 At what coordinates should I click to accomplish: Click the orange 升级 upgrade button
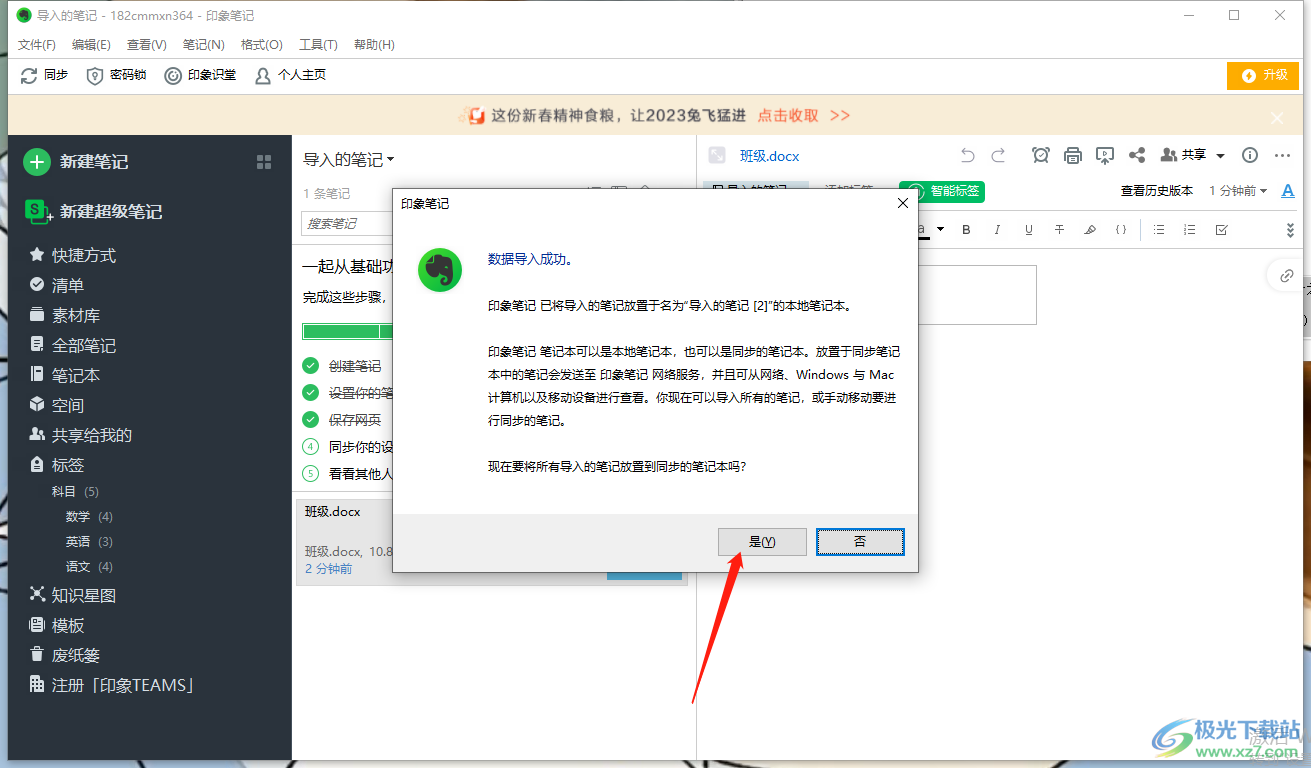tap(1263, 75)
